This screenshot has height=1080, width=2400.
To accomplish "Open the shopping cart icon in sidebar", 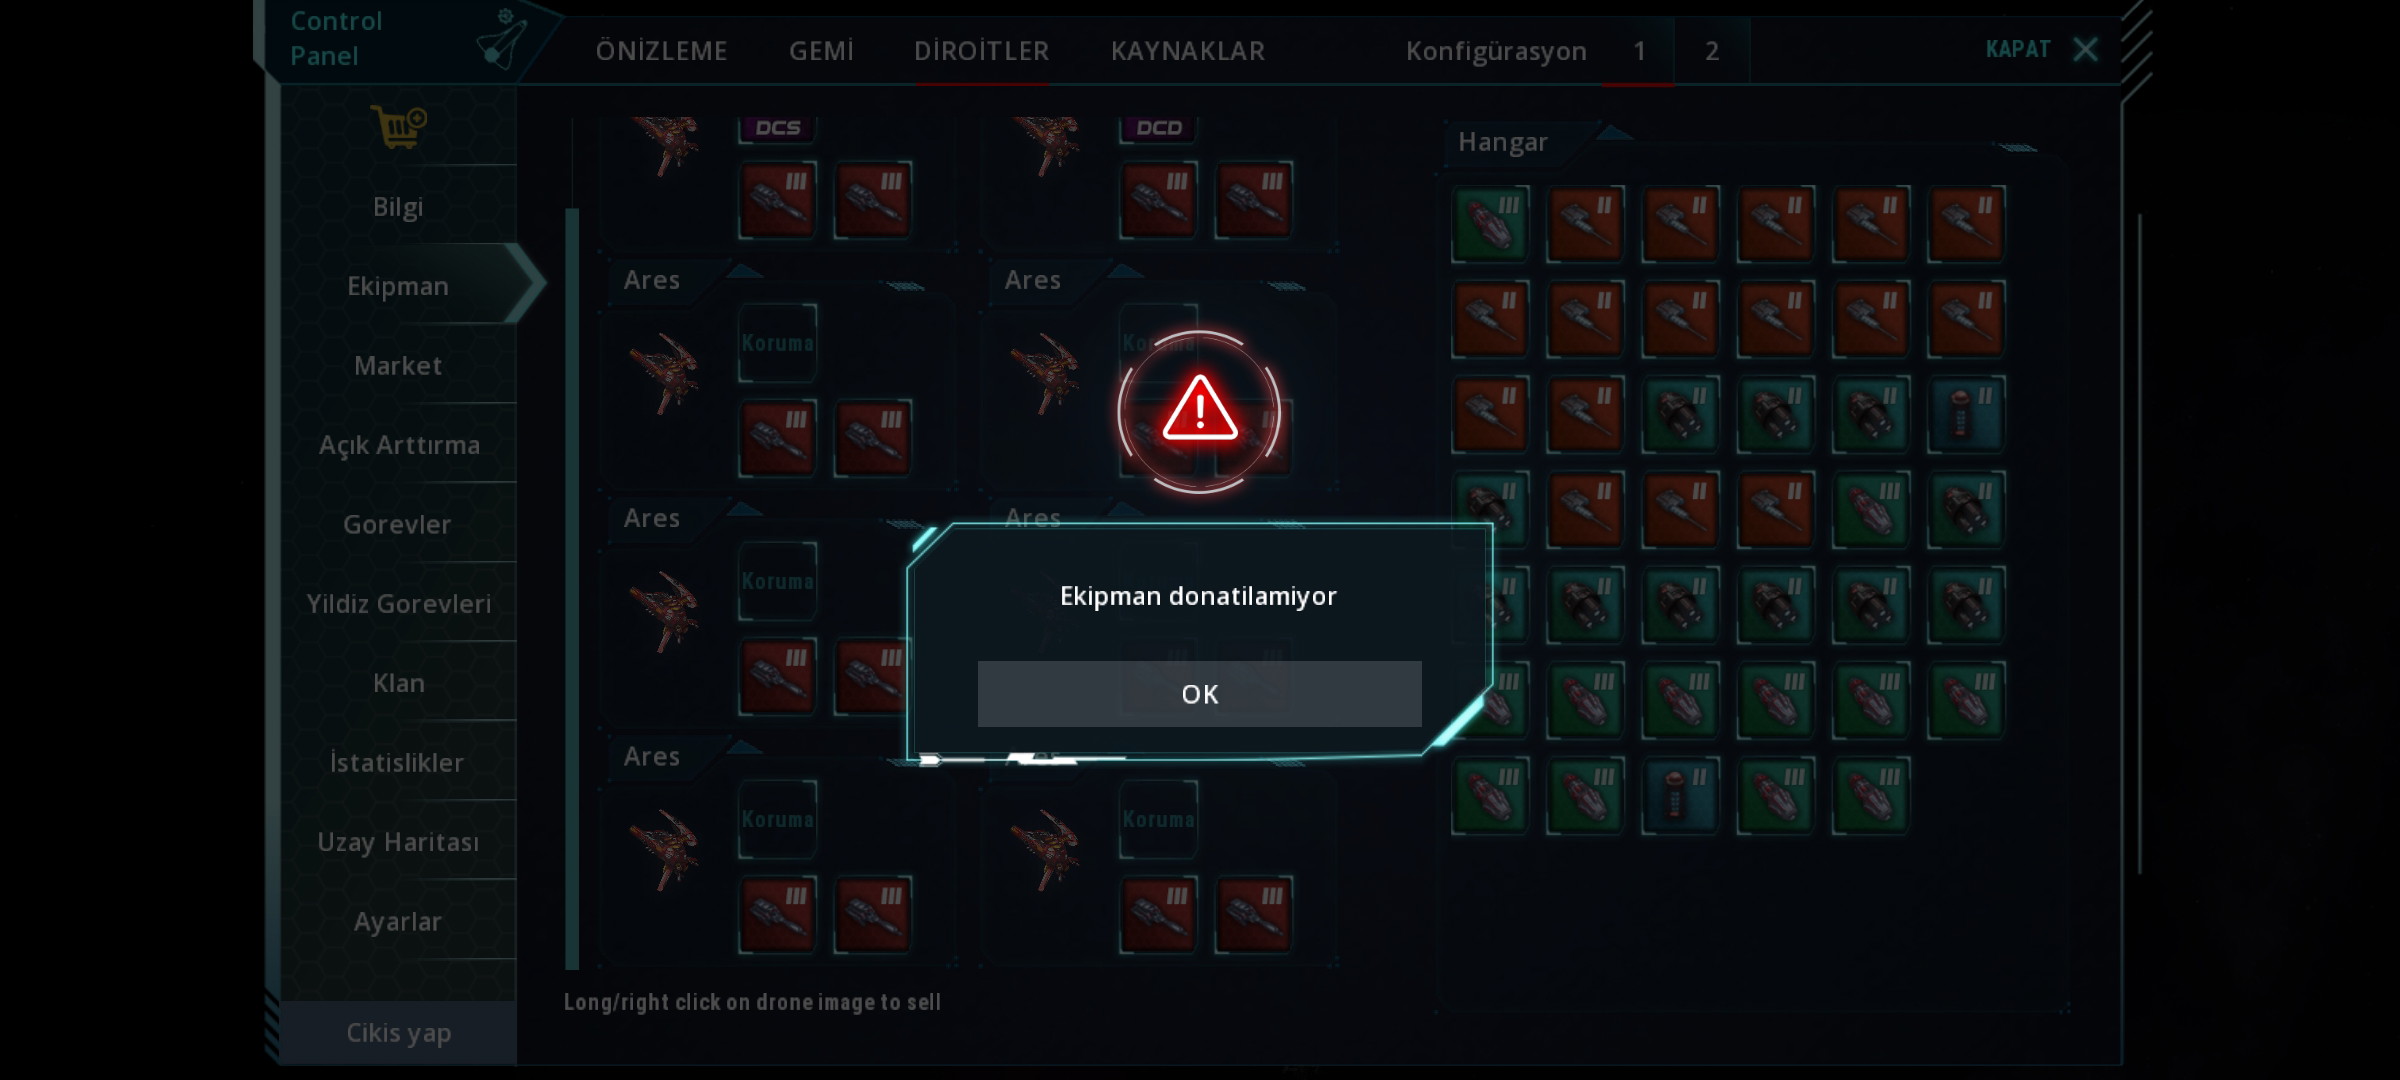I will click(x=398, y=127).
